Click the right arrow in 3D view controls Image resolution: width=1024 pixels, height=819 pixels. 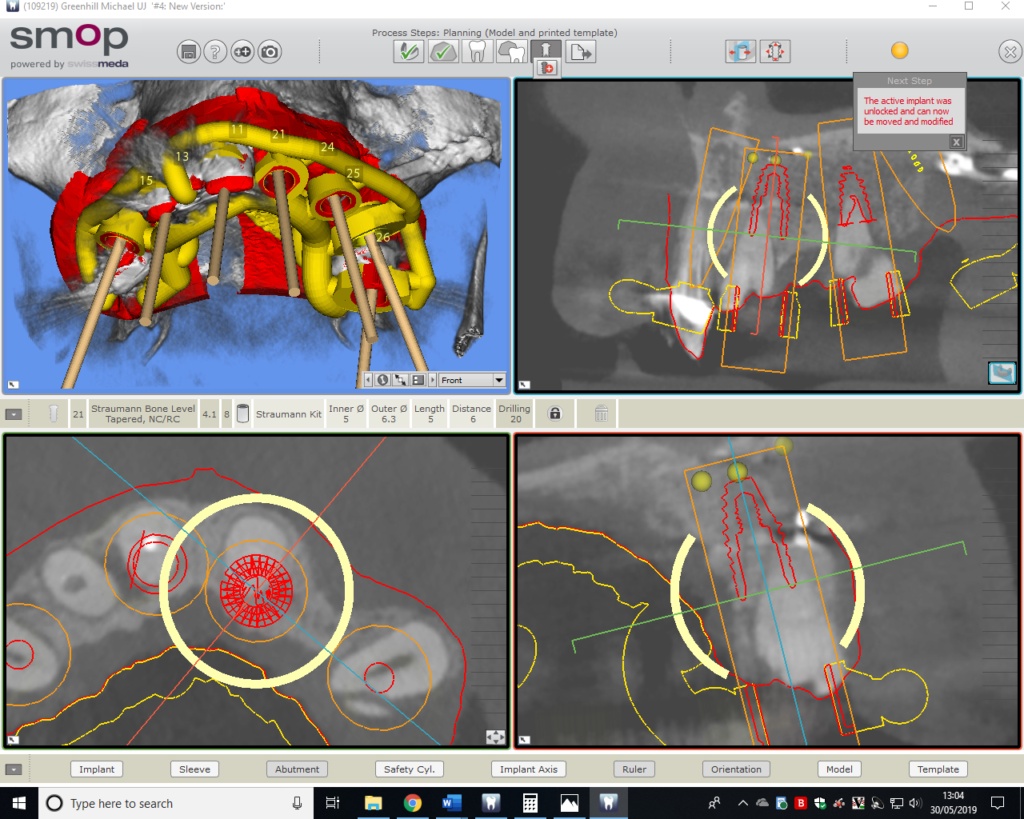pos(432,380)
